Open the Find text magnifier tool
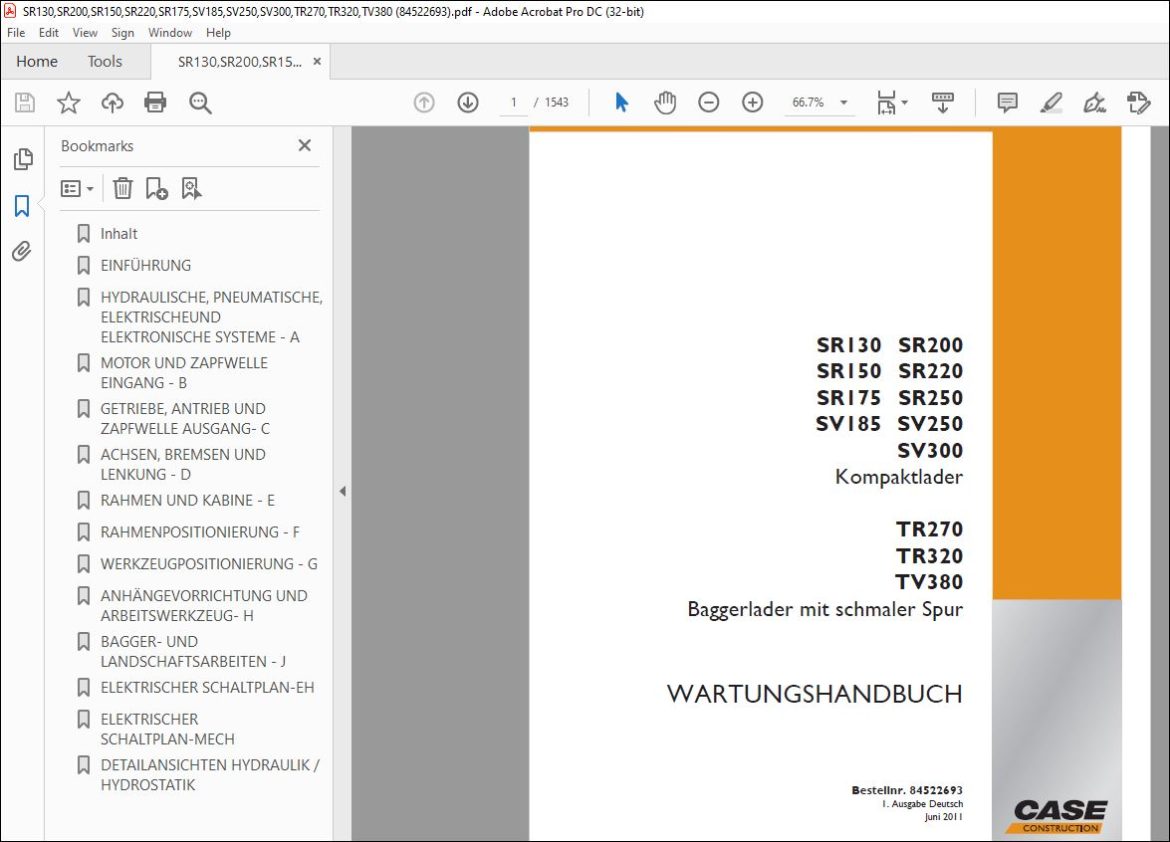 coord(200,102)
